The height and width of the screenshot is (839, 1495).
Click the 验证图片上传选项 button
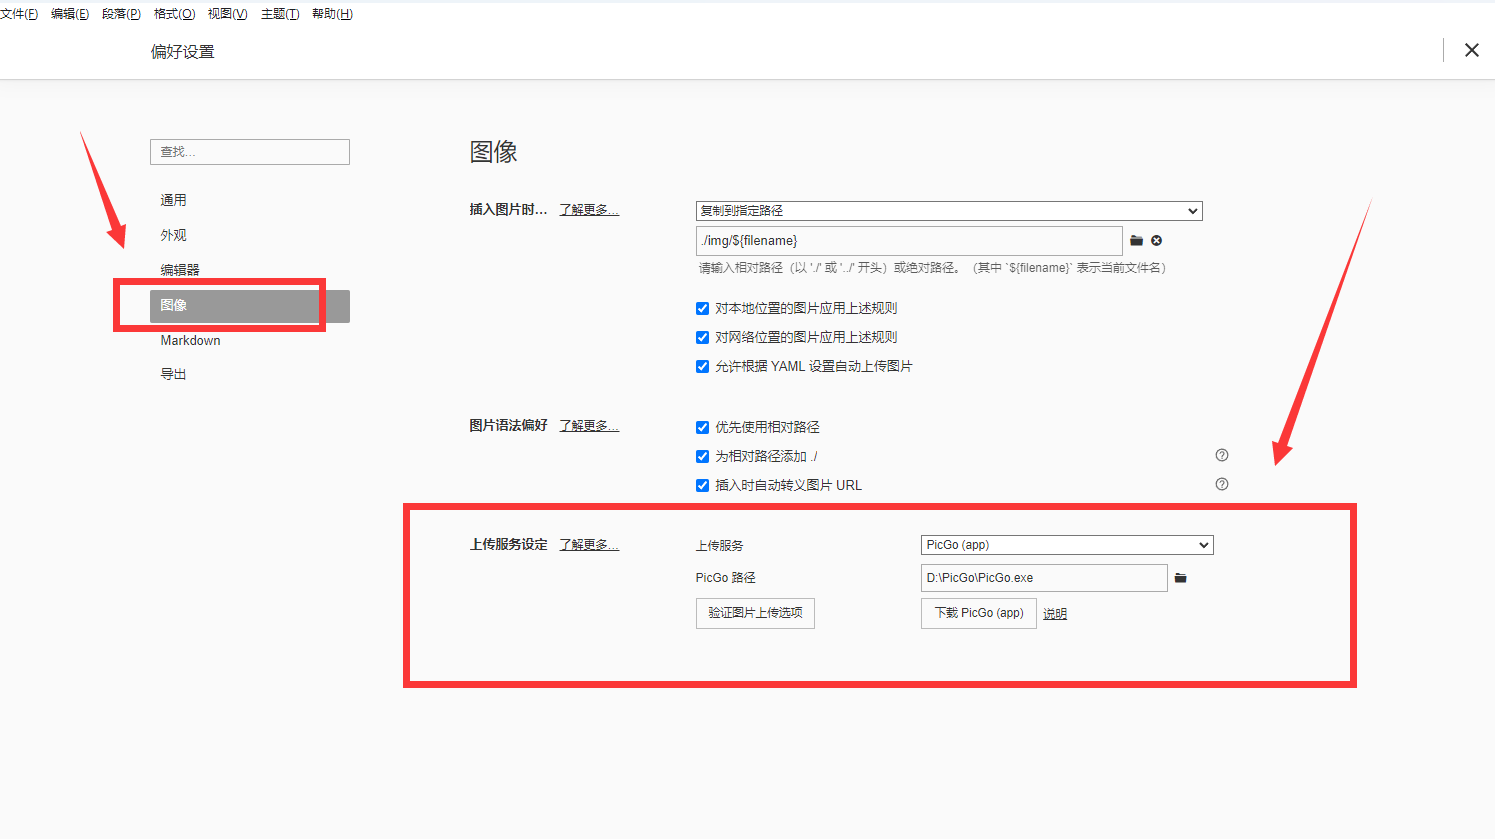pyautogui.click(x=755, y=613)
